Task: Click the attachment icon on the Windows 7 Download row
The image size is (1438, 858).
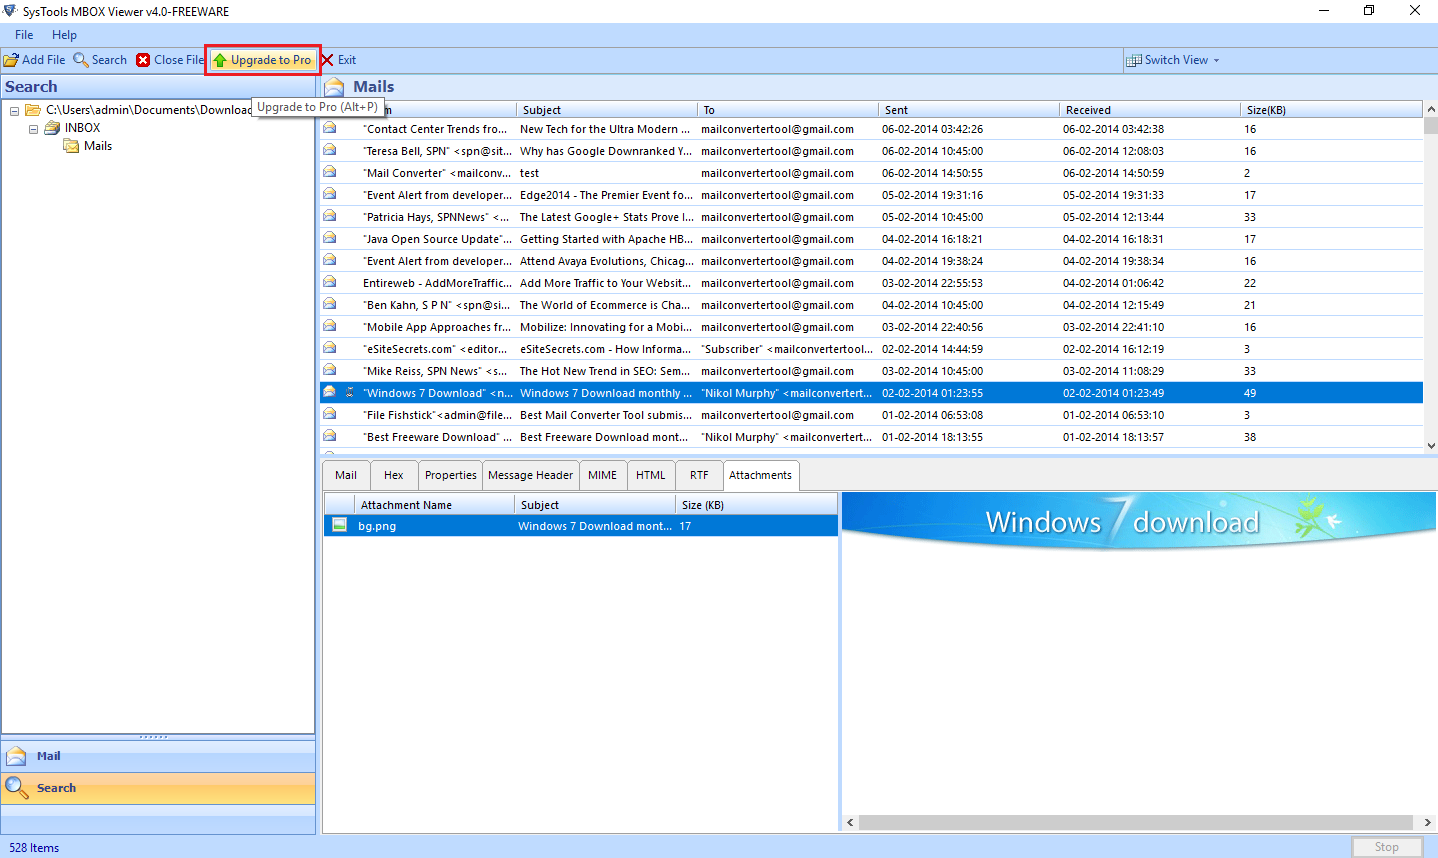Action: tap(348, 392)
